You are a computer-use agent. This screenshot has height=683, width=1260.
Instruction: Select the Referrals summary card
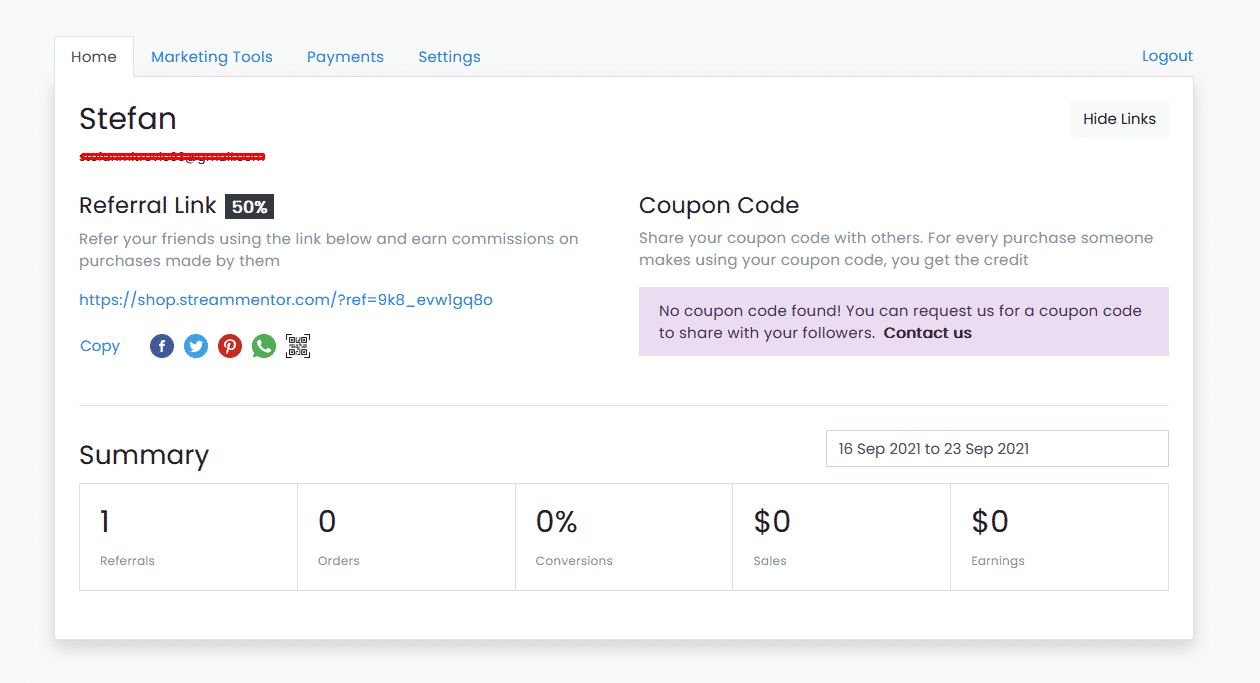(x=188, y=537)
